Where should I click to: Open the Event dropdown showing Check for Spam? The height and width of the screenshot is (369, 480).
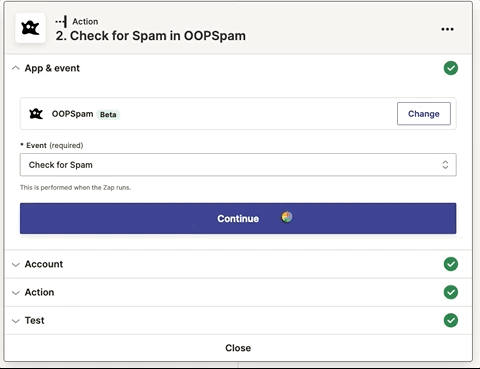click(238, 165)
